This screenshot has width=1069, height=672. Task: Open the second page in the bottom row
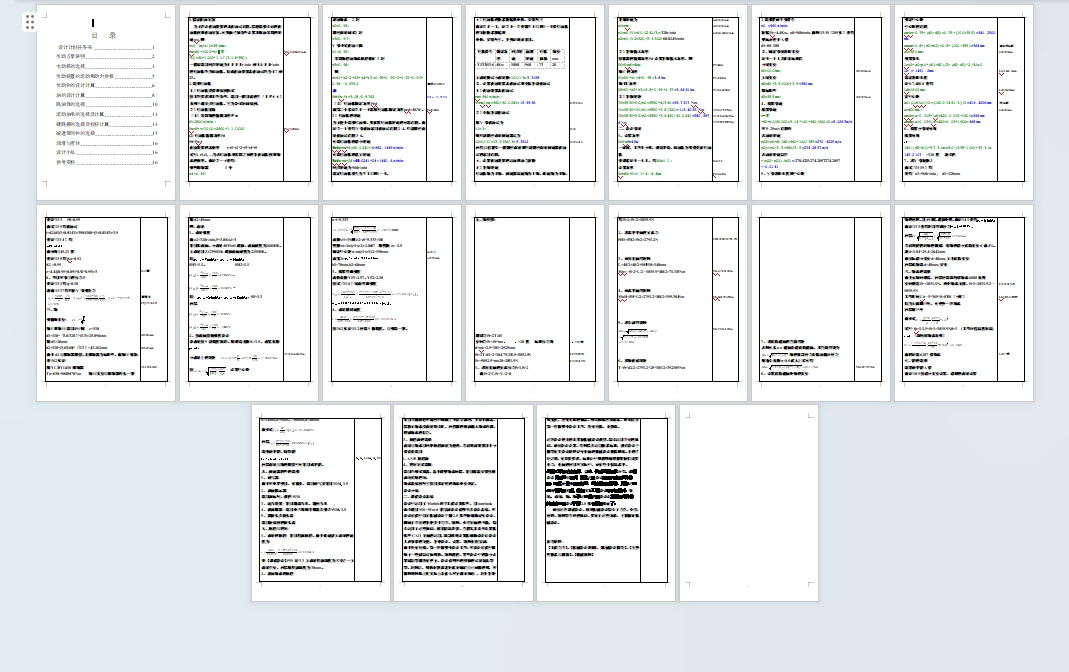tap(464, 503)
